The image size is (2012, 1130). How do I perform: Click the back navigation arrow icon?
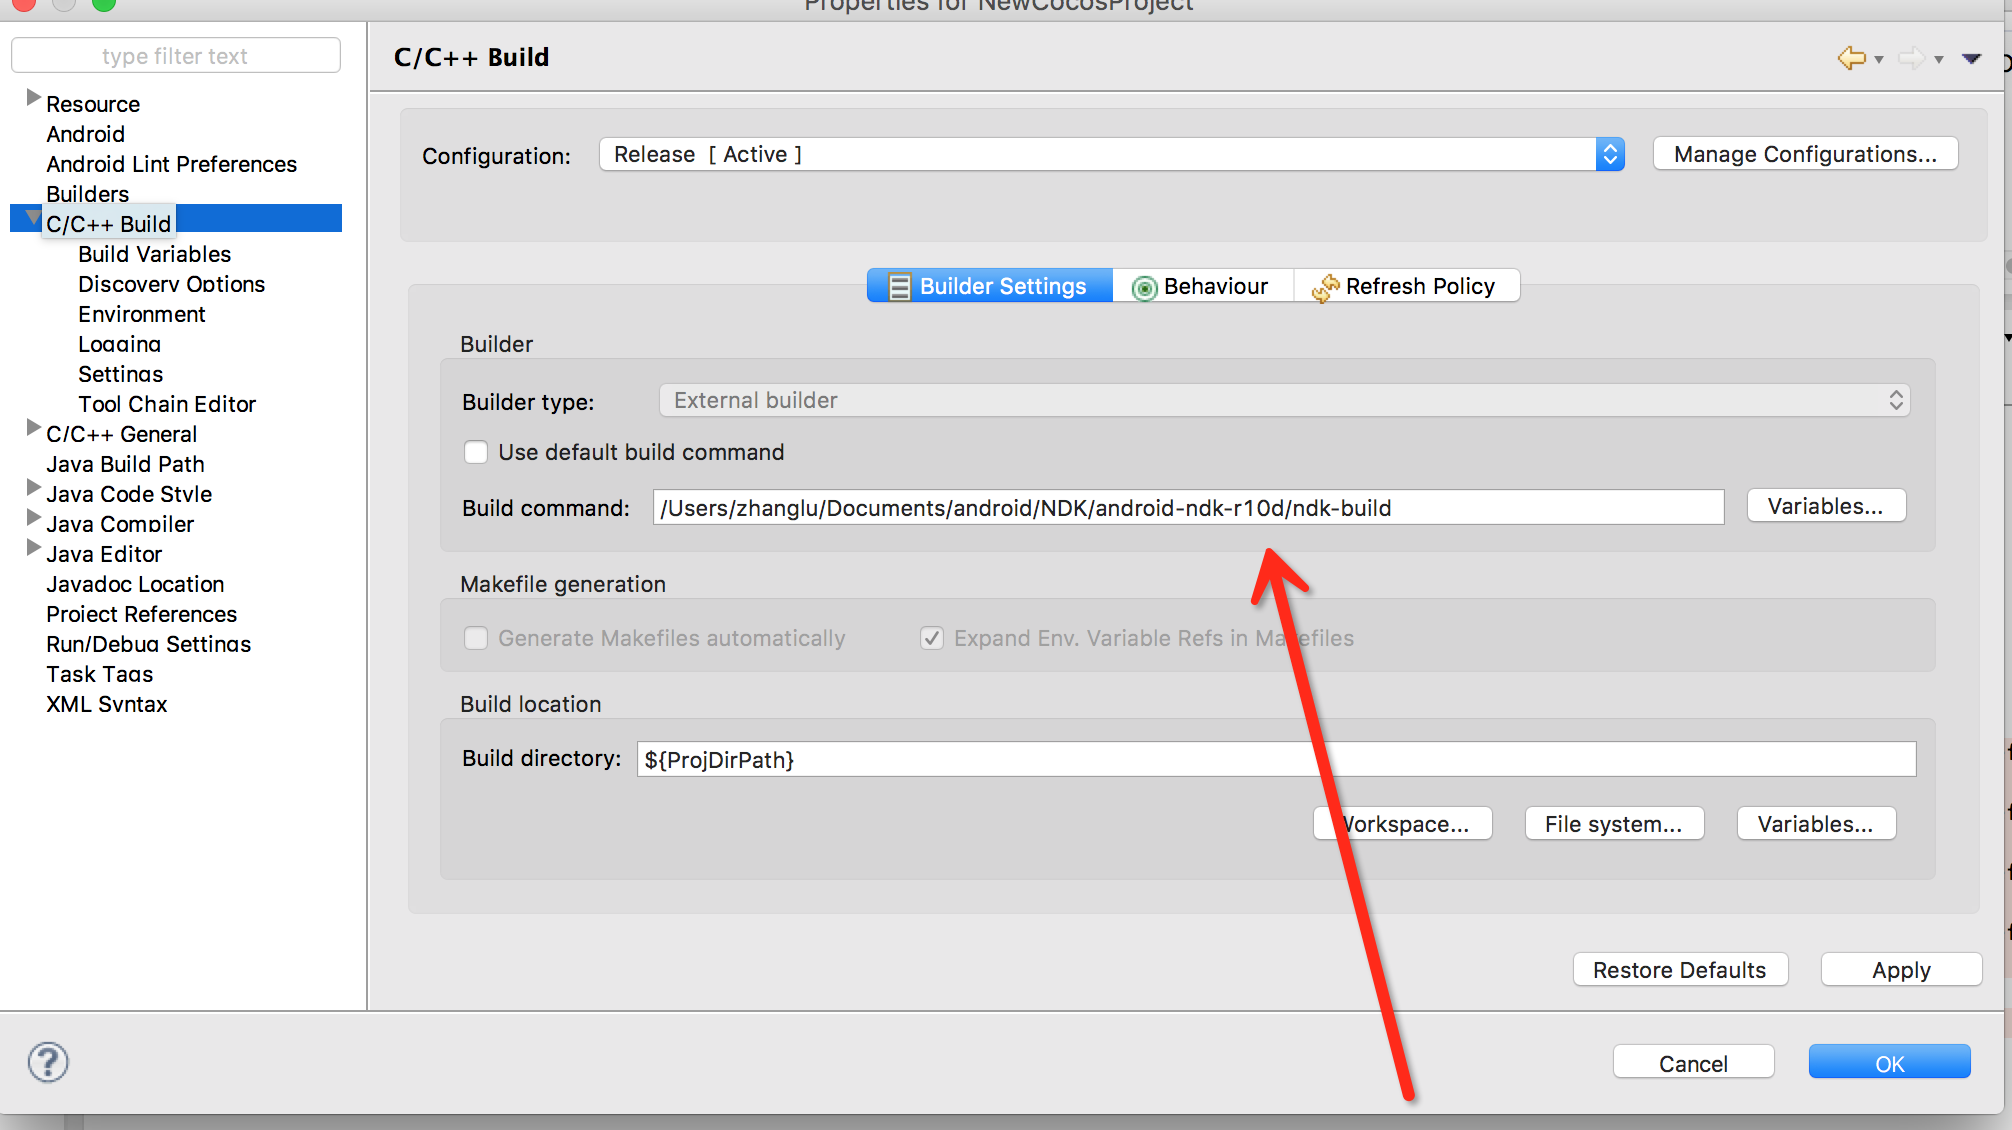click(1851, 58)
